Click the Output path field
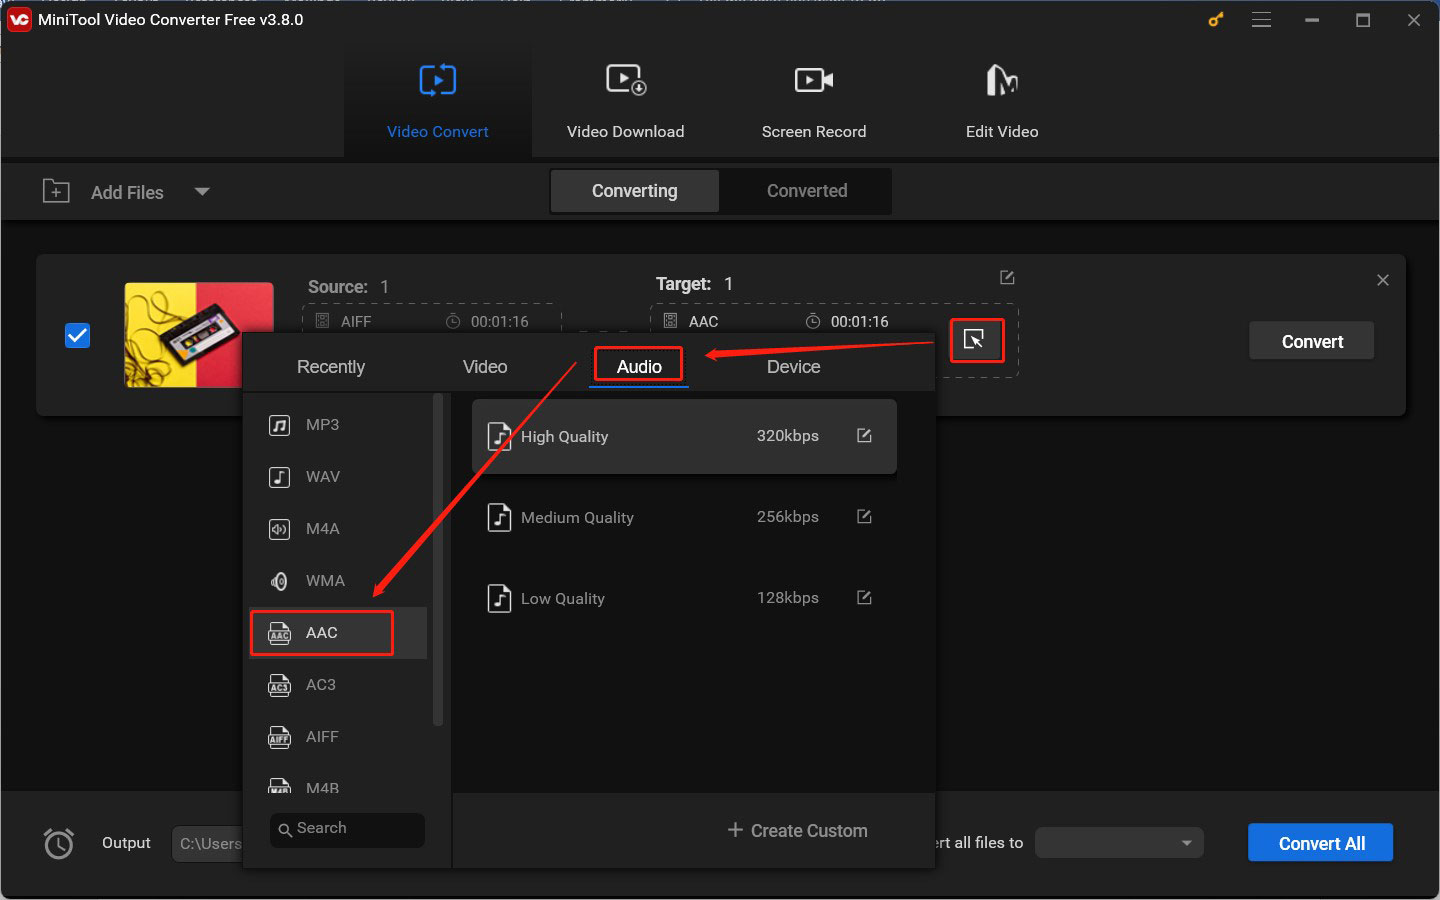This screenshot has width=1440, height=900. [208, 844]
